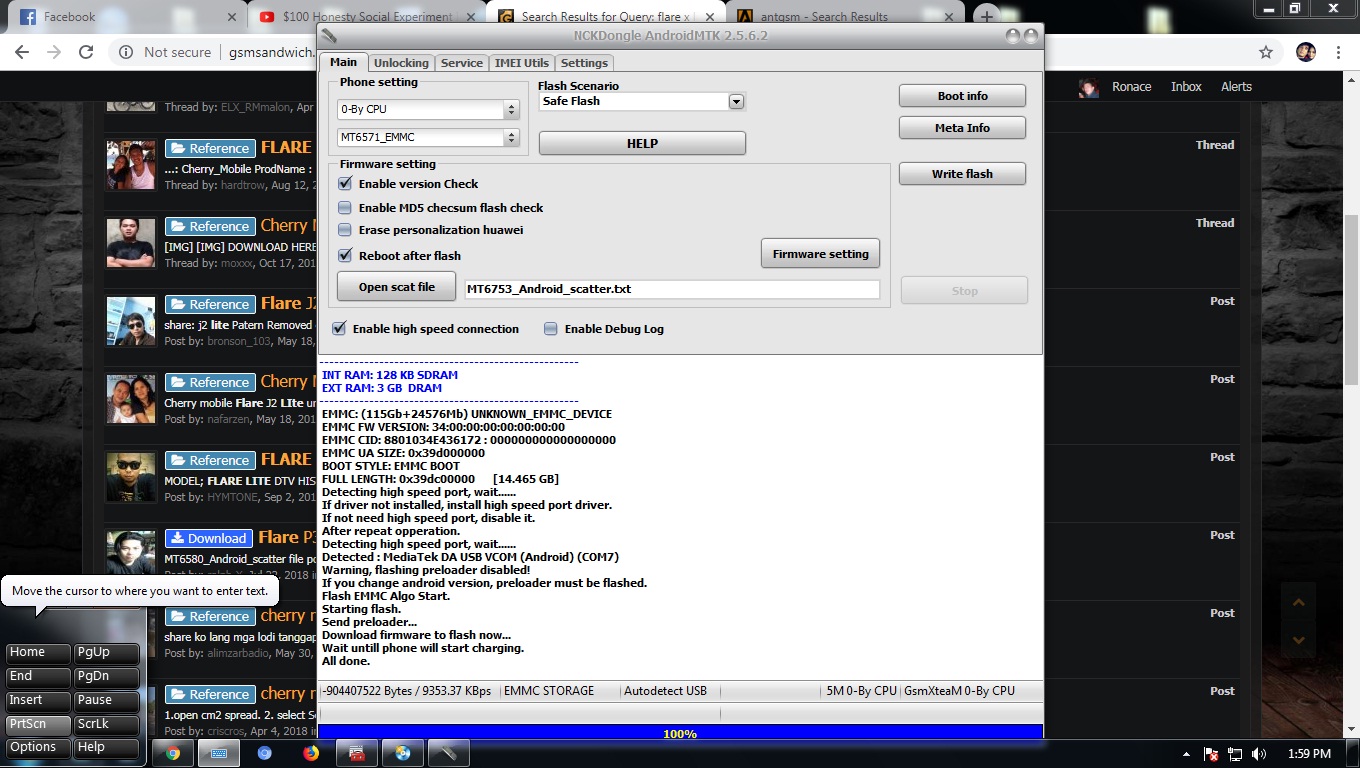The width and height of the screenshot is (1360, 768).
Task: Click the NCKDongle taskbar icon
Action: coord(448,753)
